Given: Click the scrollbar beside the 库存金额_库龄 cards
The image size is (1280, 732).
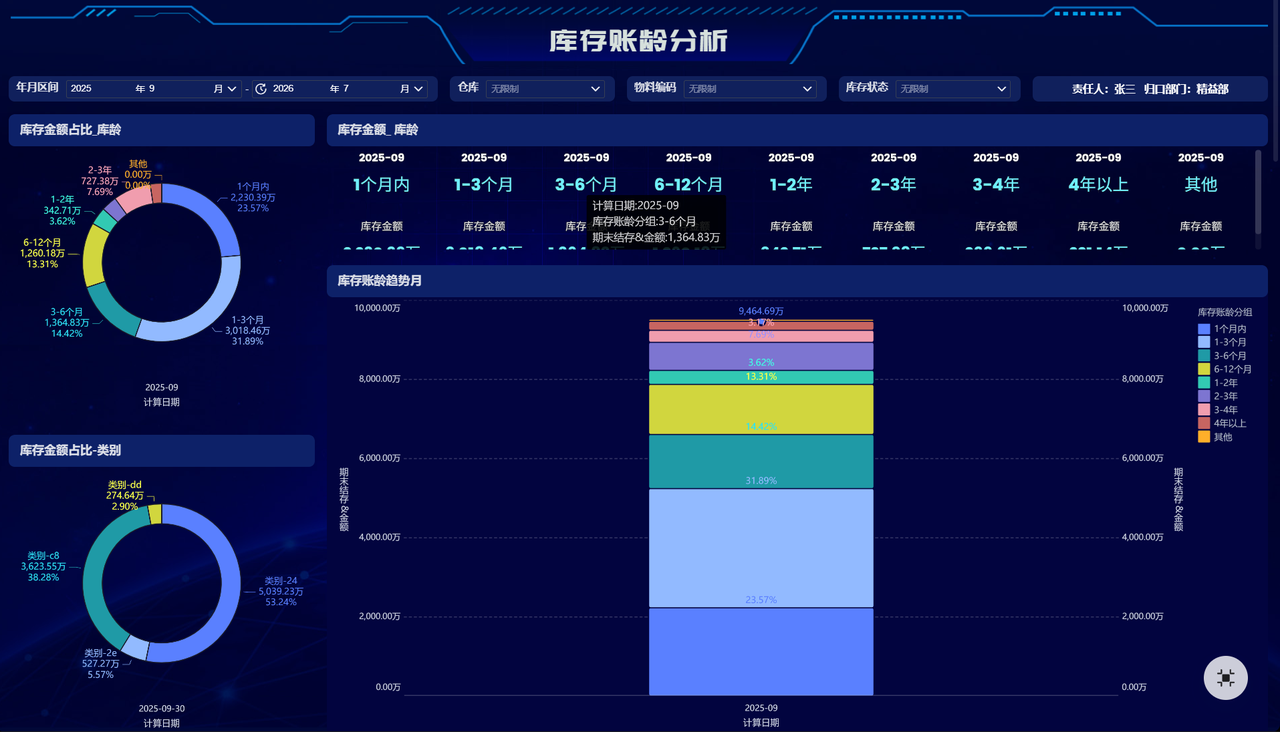Looking at the screenshot, I should pos(1259,192).
